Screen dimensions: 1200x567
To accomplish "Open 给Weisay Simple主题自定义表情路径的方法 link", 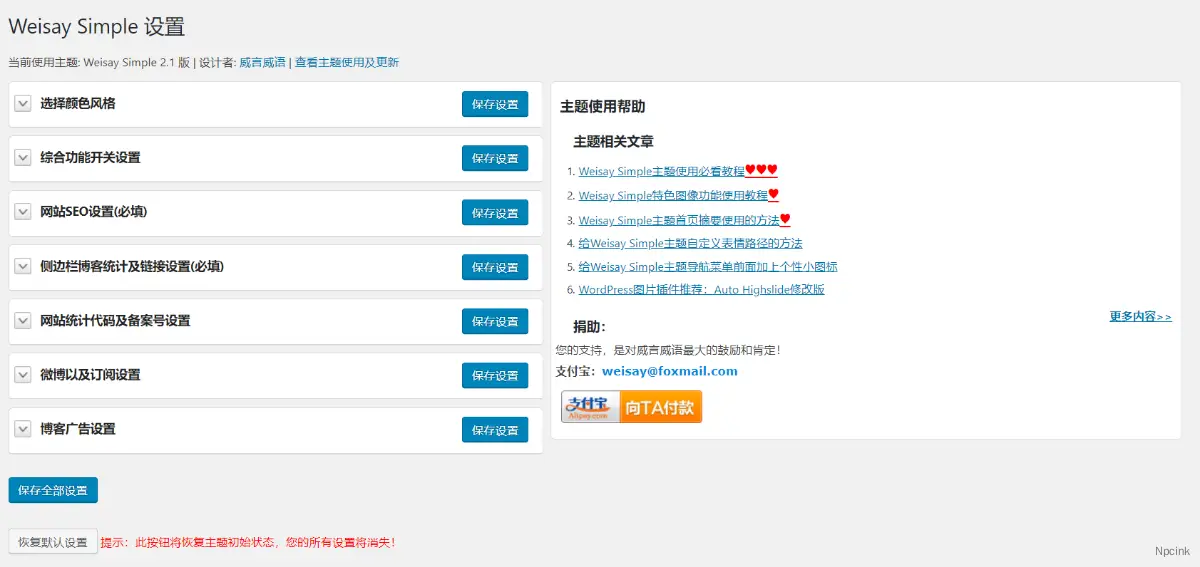I will (x=690, y=243).
